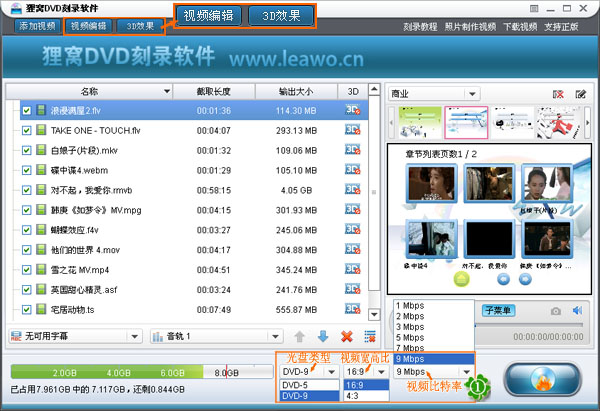Image resolution: width=600 pixels, height=411 pixels.
Task: Select the red running figure template thumbnail
Action: click(558, 122)
